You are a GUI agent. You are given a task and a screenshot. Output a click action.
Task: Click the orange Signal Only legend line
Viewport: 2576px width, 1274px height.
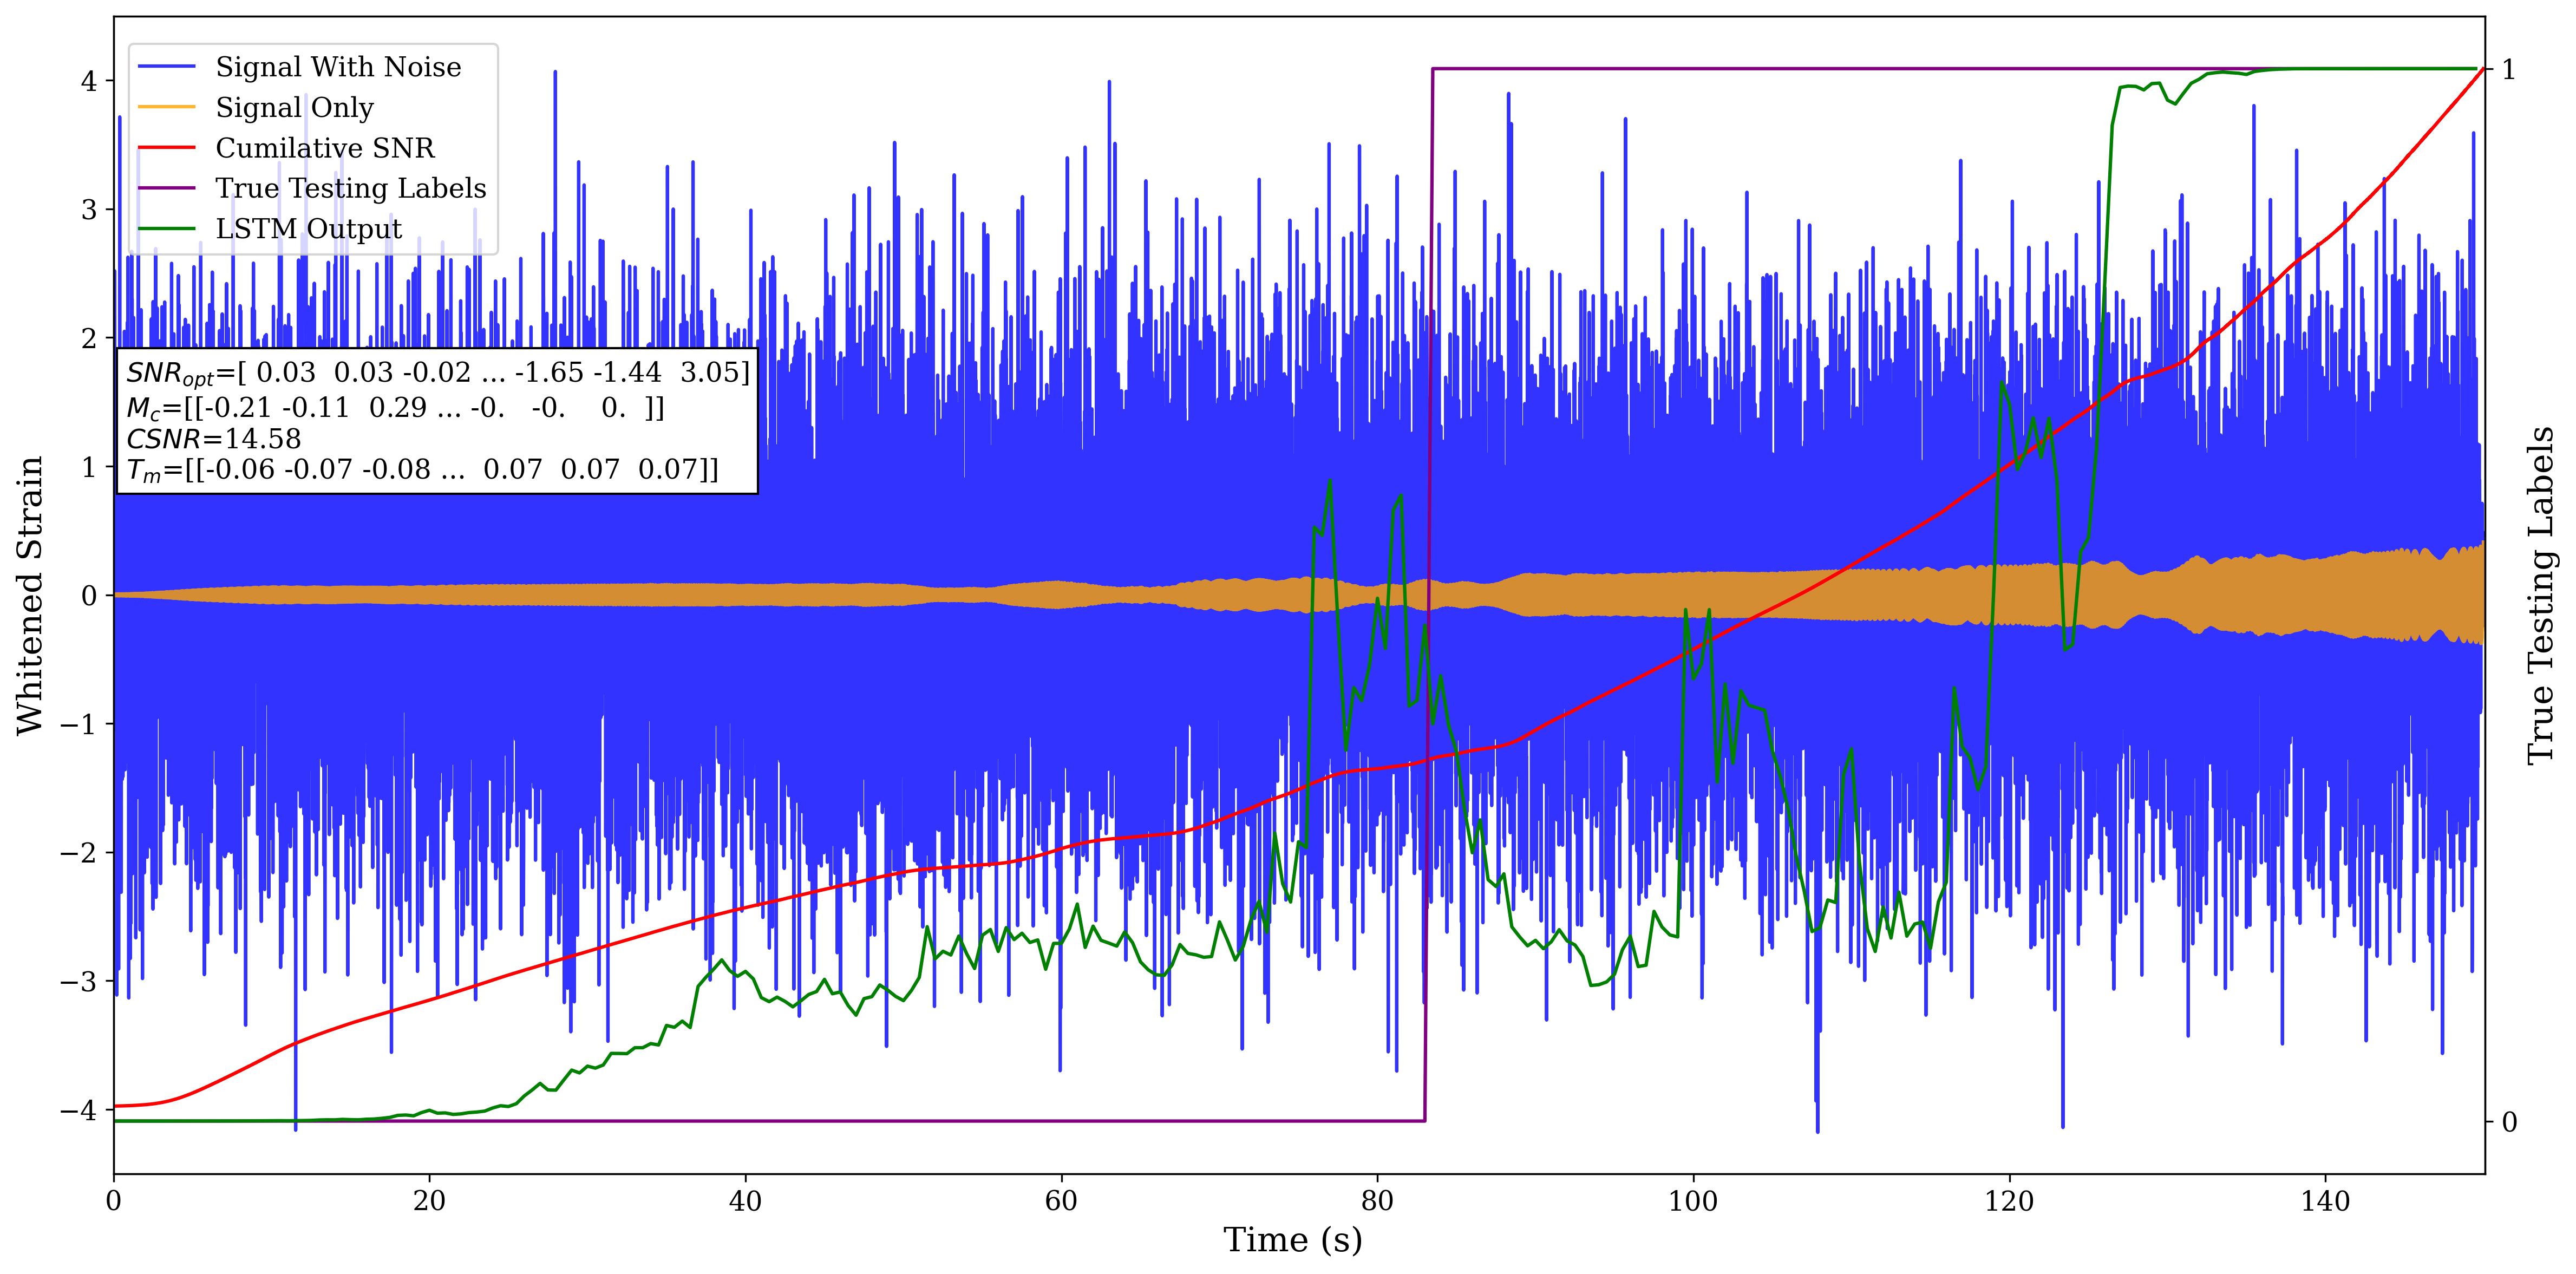point(166,107)
